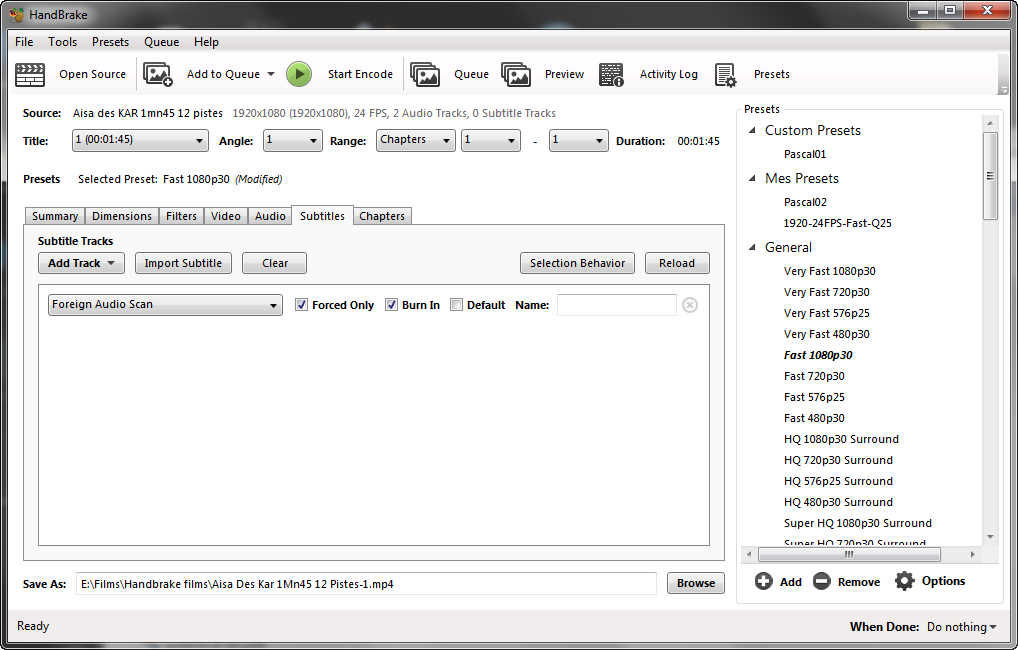Collapse the Custom Presets group
Screen dimensions: 1018x650
click(752, 130)
